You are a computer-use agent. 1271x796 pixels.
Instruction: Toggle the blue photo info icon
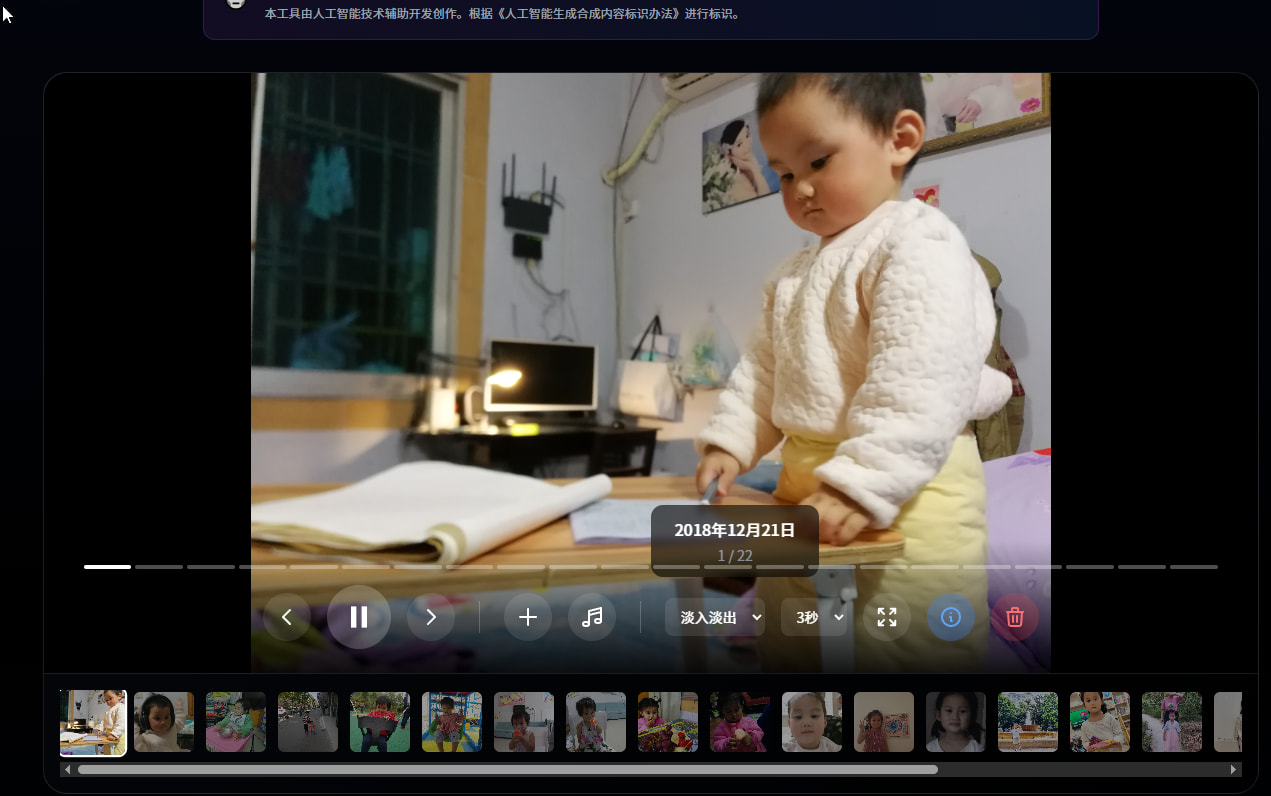point(951,617)
